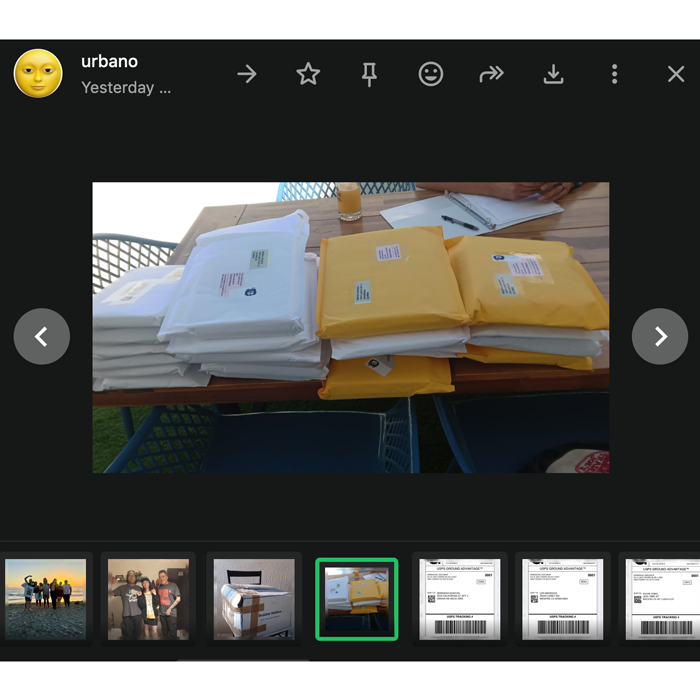Select the highlighted packages thumbnail
Screen dimensions: 700x700
[x=357, y=598]
